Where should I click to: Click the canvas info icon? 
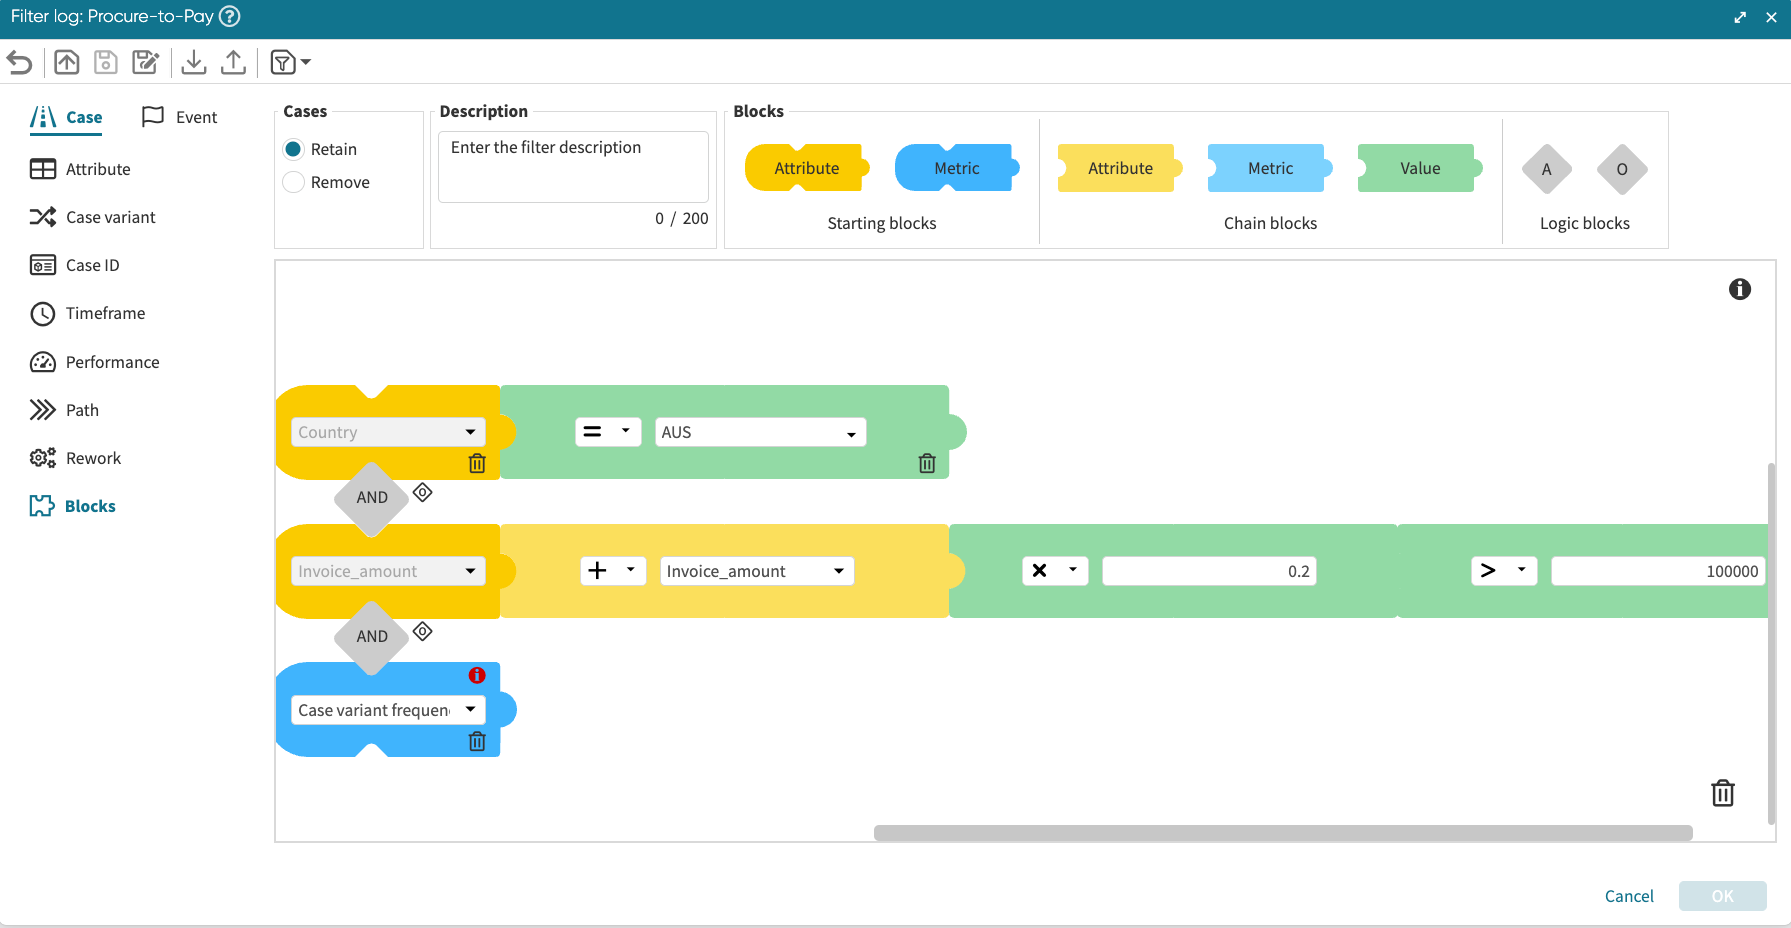[1739, 289]
